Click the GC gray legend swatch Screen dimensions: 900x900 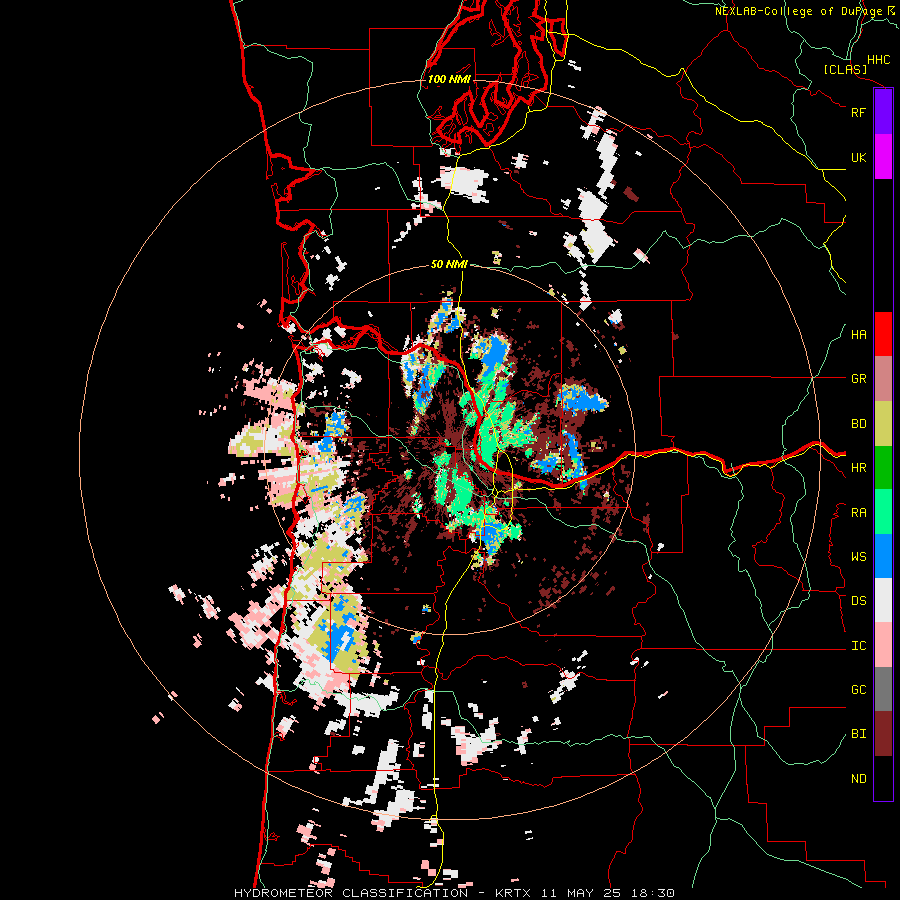(883, 689)
